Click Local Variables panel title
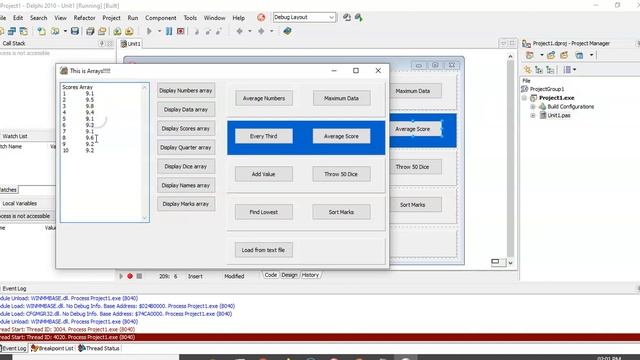This screenshot has width=640, height=360. tap(20, 203)
